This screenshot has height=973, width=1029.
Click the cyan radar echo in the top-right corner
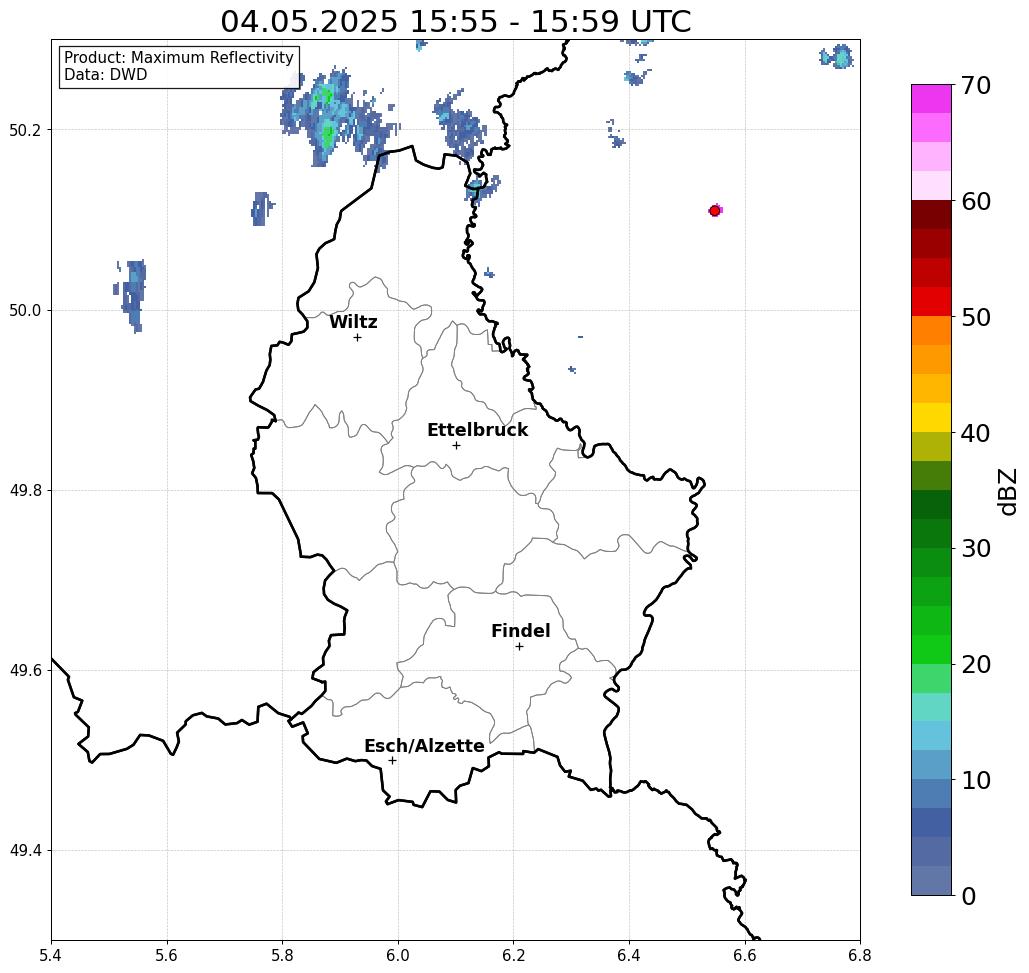pyautogui.click(x=837, y=57)
